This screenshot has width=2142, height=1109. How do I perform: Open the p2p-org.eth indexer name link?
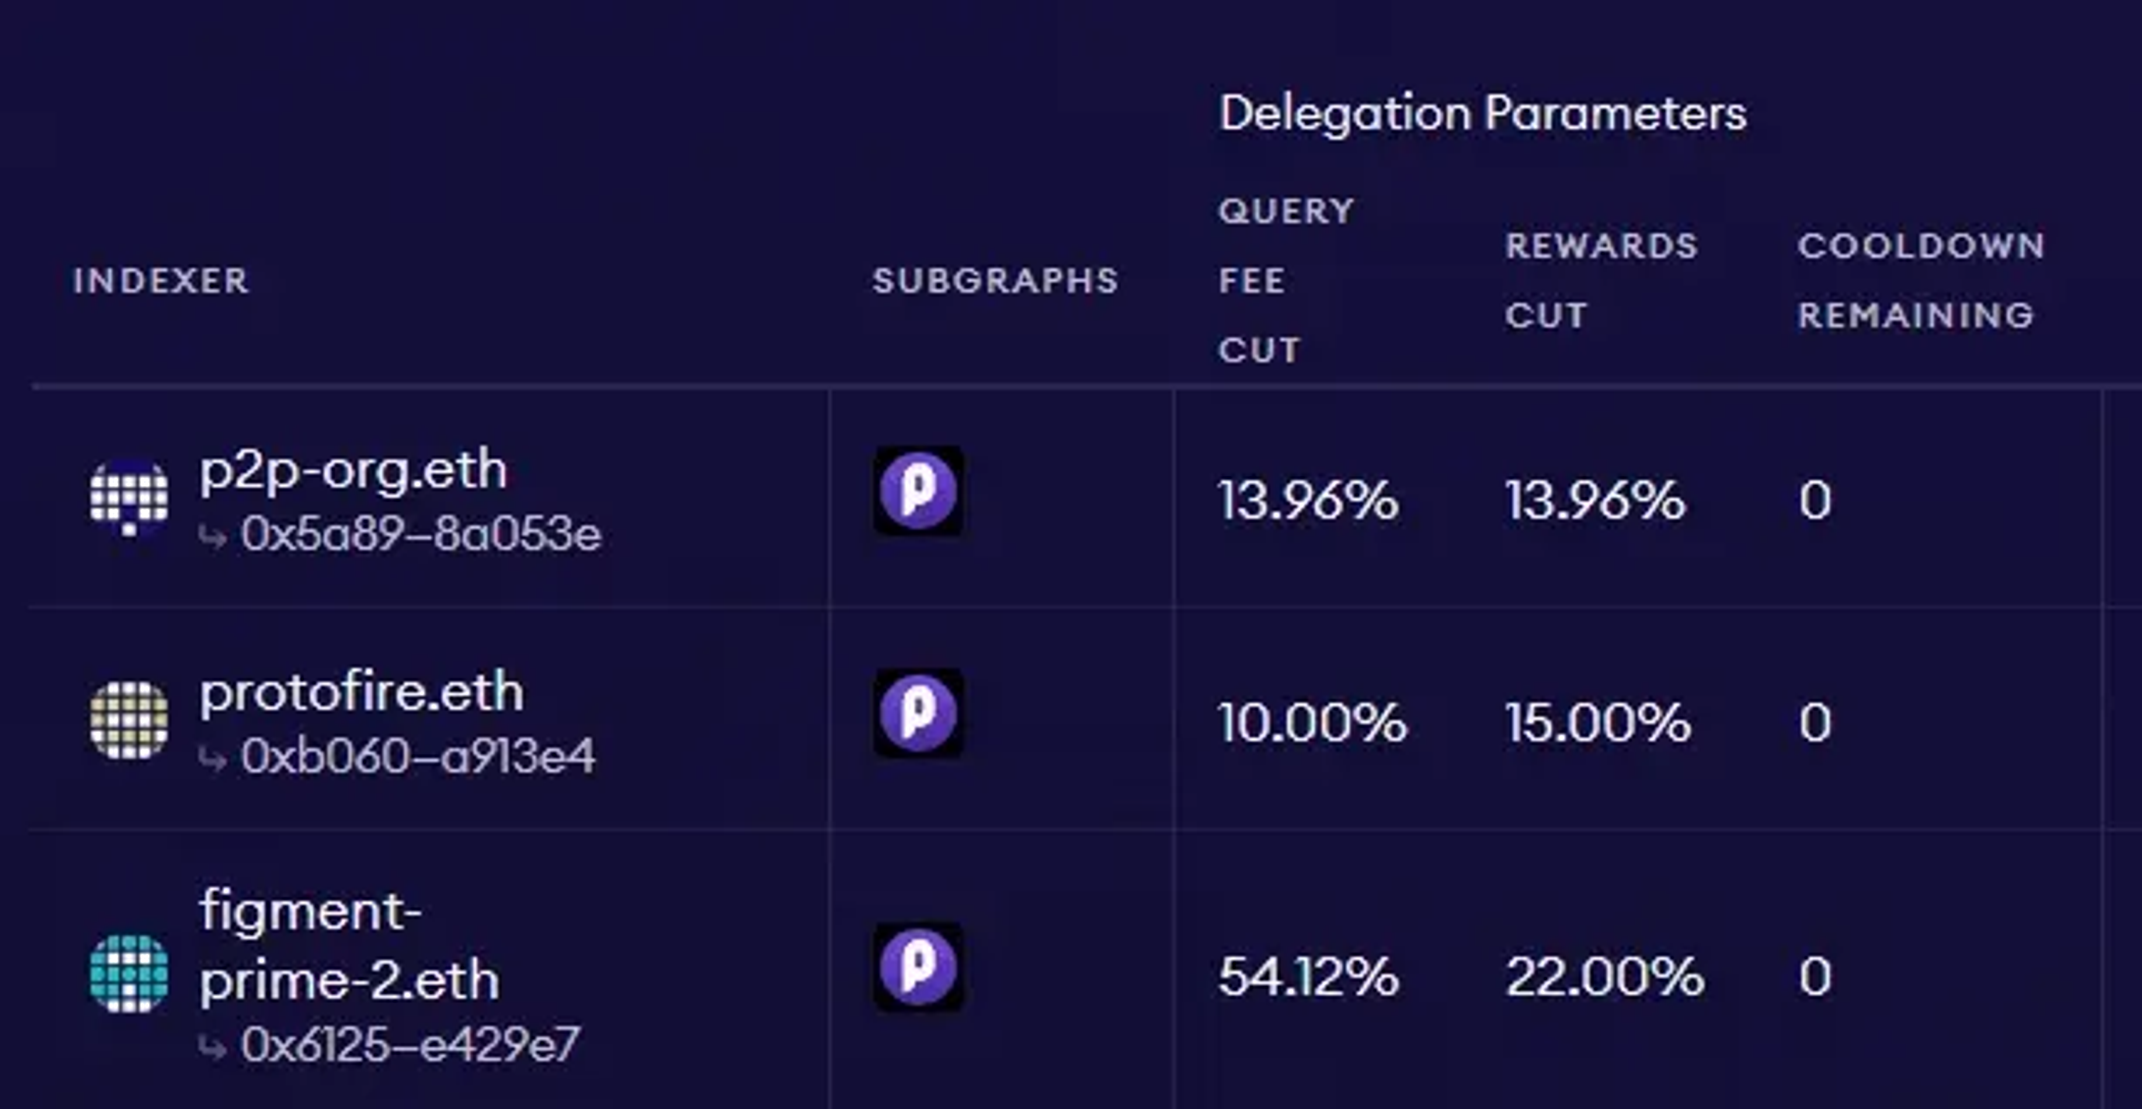[x=353, y=471]
